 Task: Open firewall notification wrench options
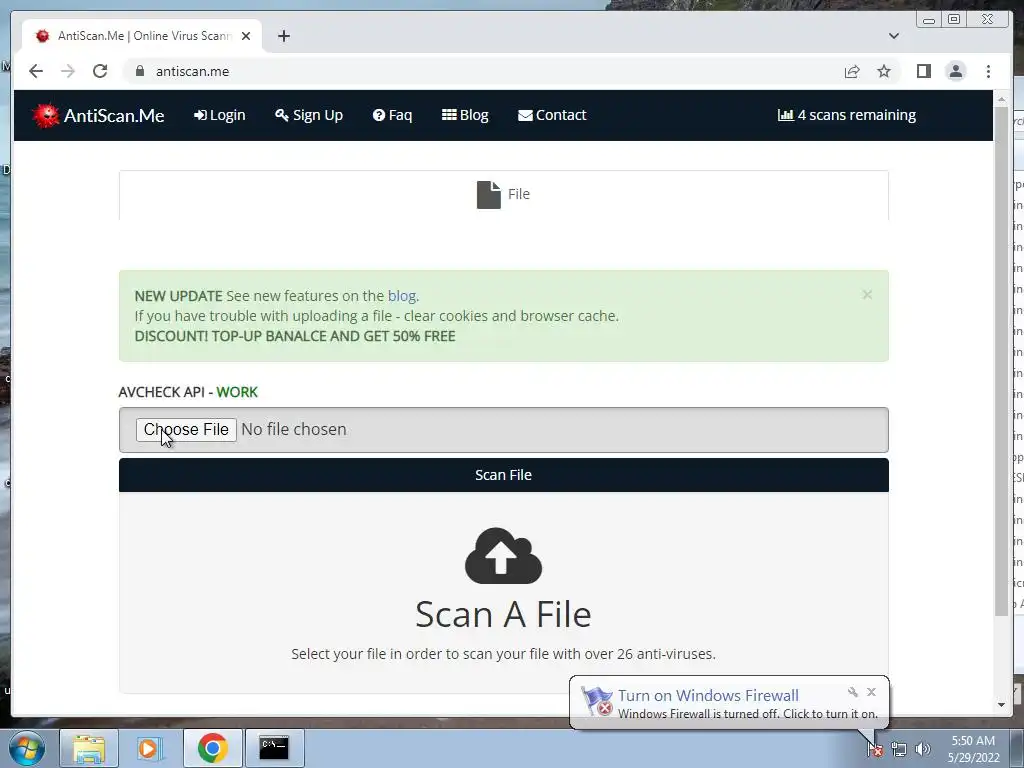(x=852, y=692)
